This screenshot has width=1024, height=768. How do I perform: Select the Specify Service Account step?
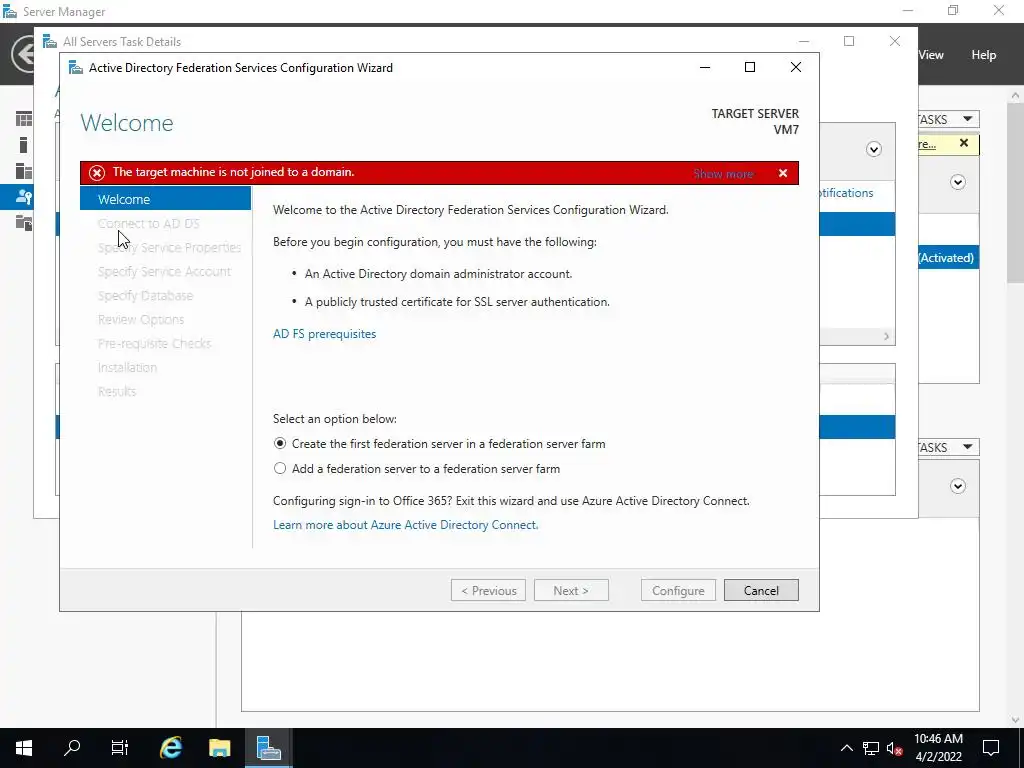pos(165,271)
